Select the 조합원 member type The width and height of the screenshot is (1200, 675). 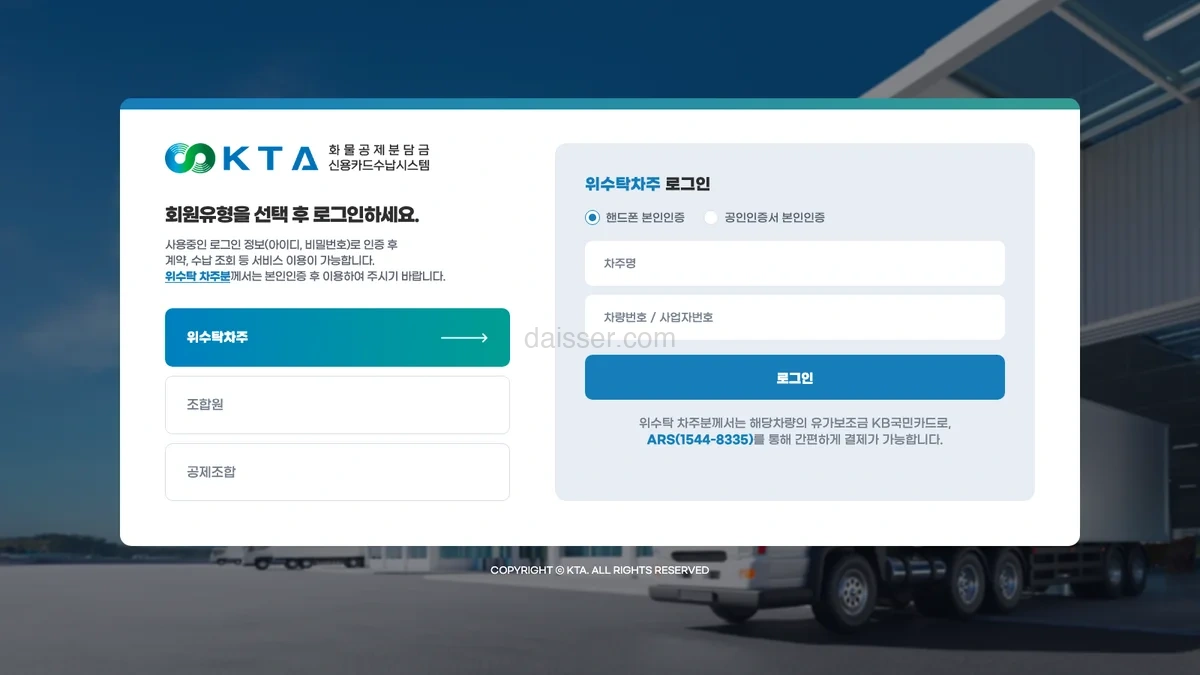[x=337, y=405]
